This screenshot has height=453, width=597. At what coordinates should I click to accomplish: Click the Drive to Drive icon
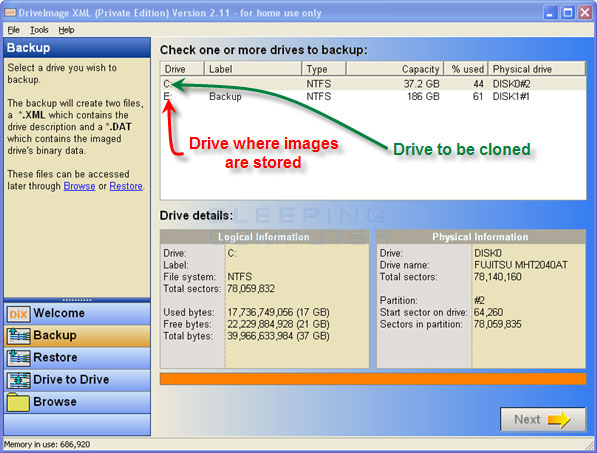18,380
